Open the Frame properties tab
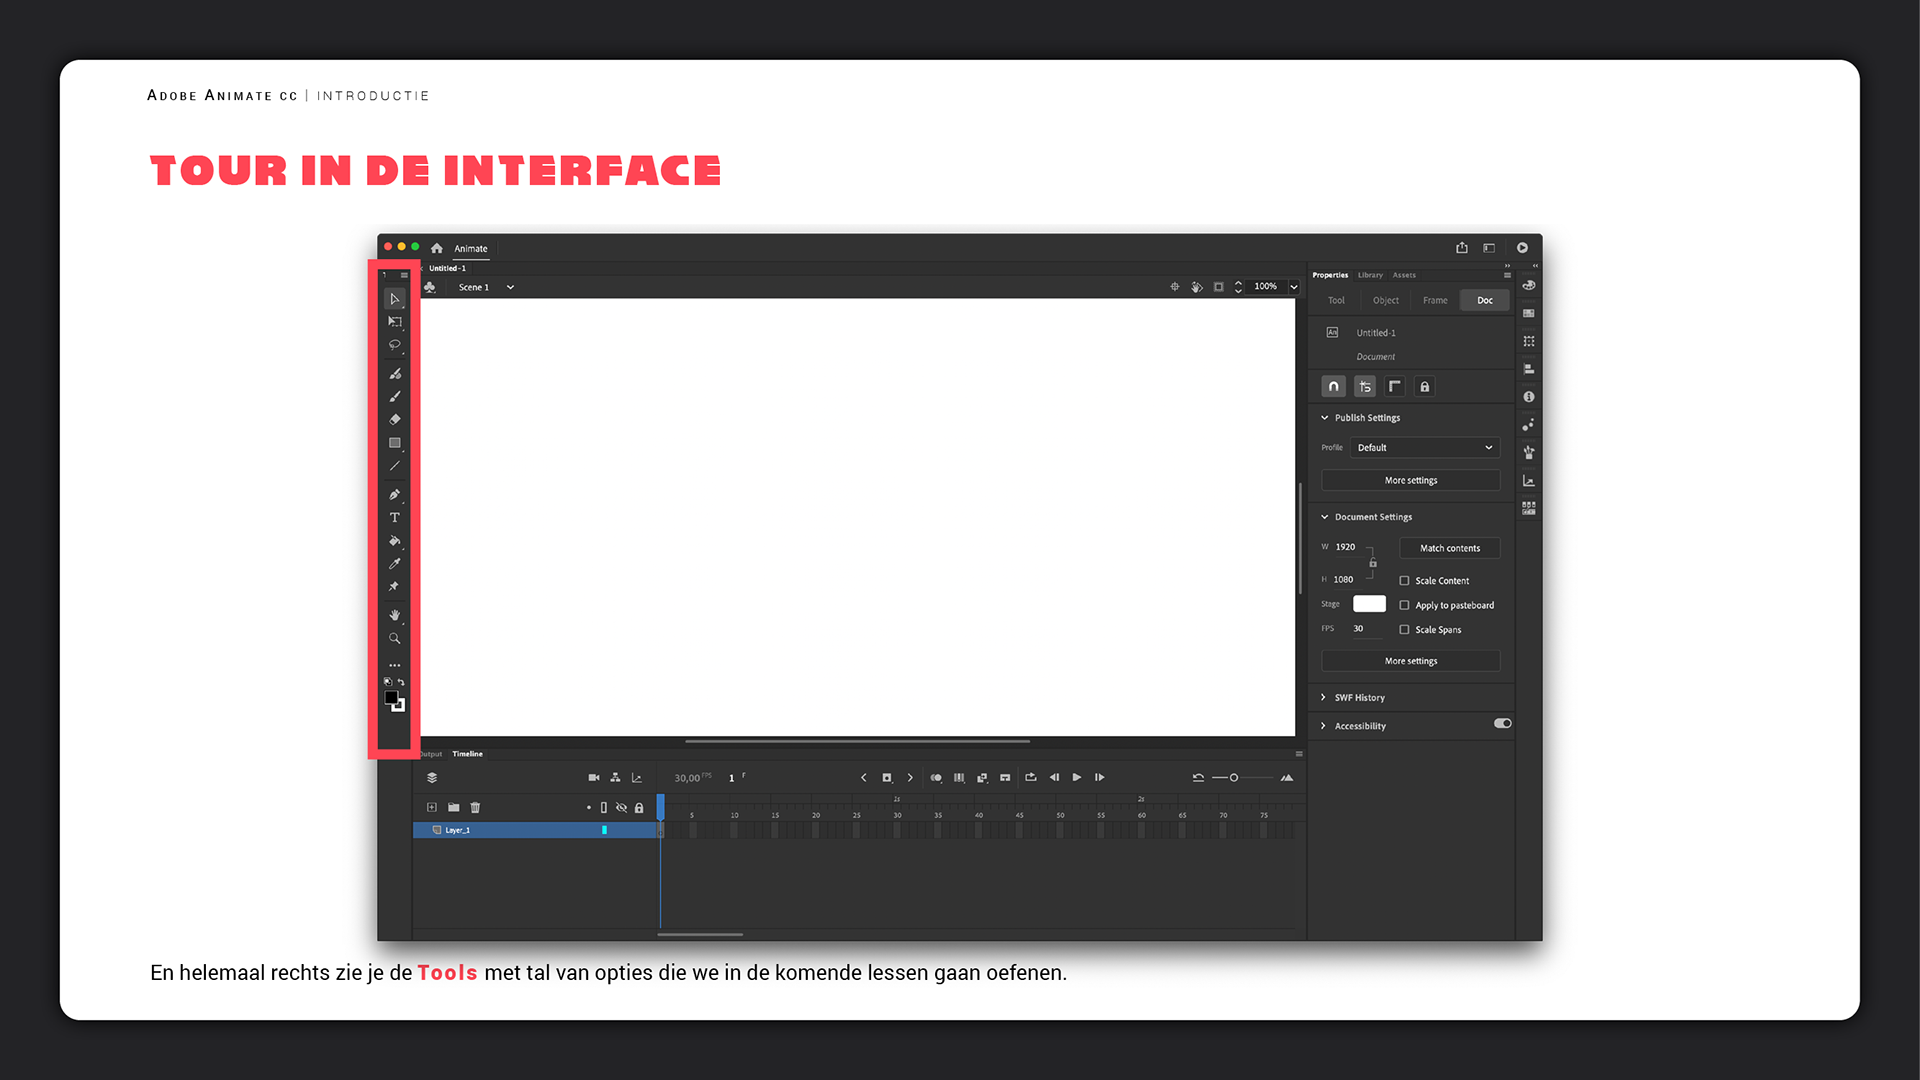 [1434, 300]
